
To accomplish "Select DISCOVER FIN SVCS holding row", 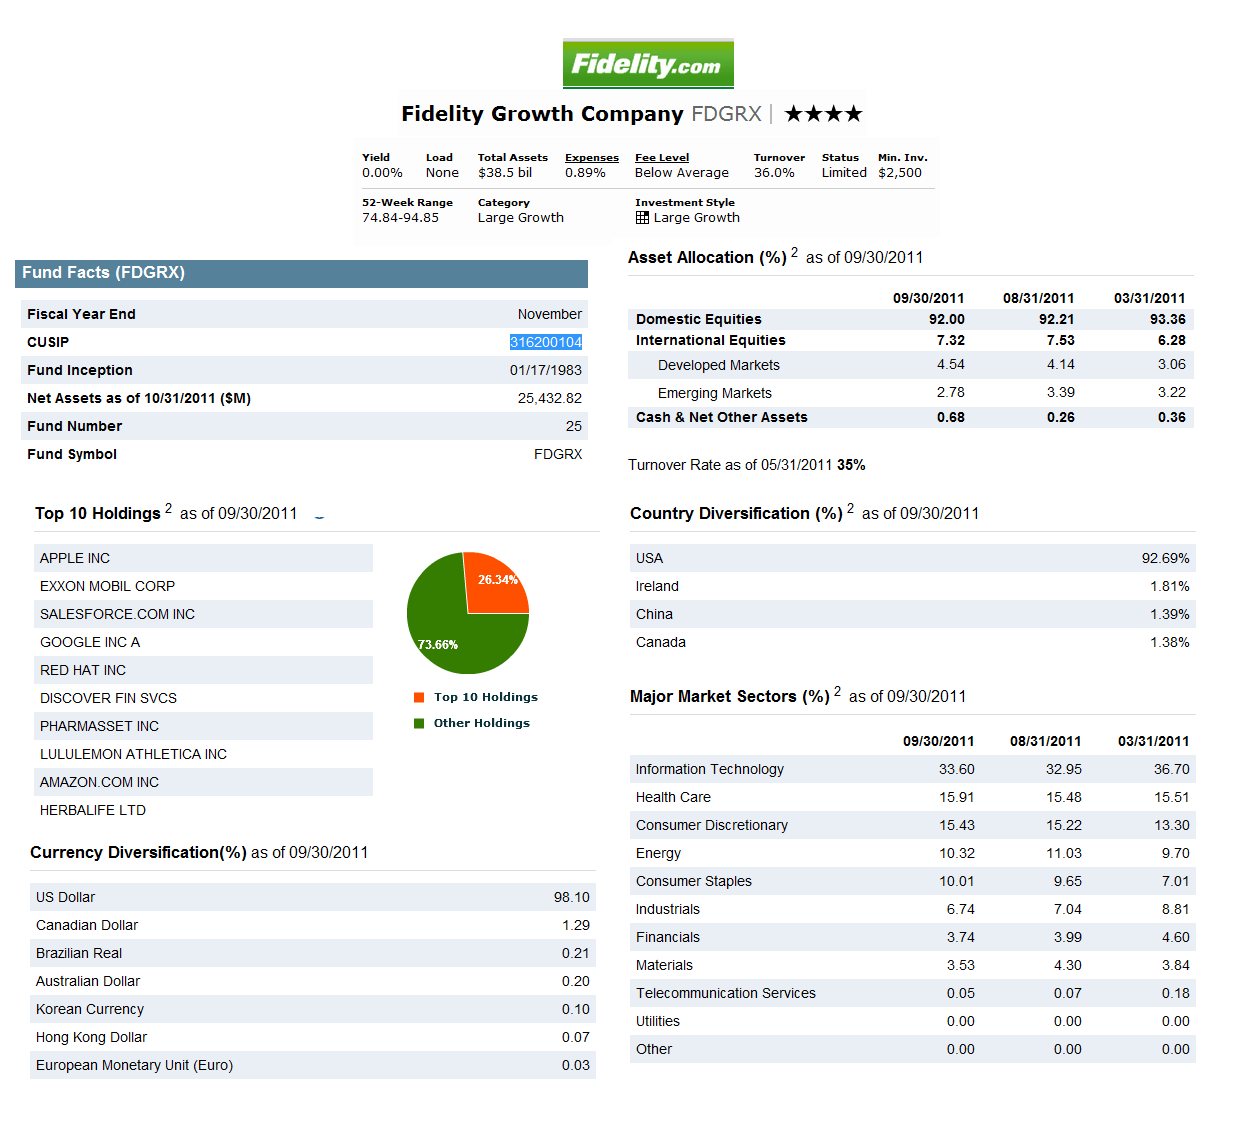I will pos(203,698).
